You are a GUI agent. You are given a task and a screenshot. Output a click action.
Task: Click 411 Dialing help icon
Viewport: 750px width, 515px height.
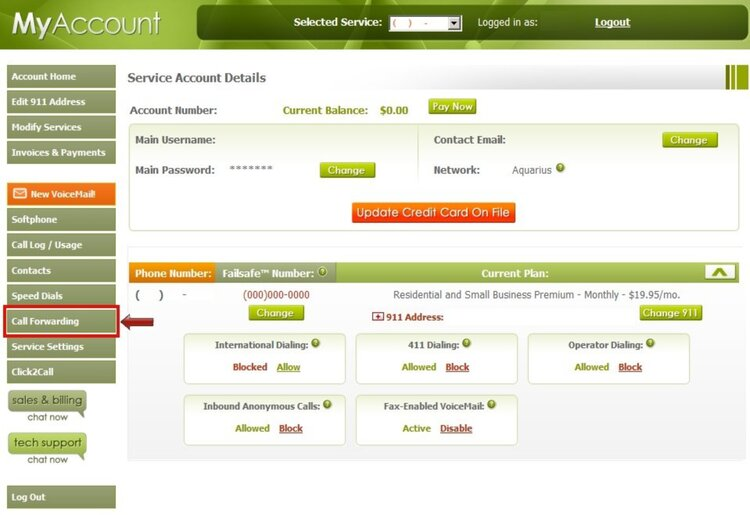[466, 344]
